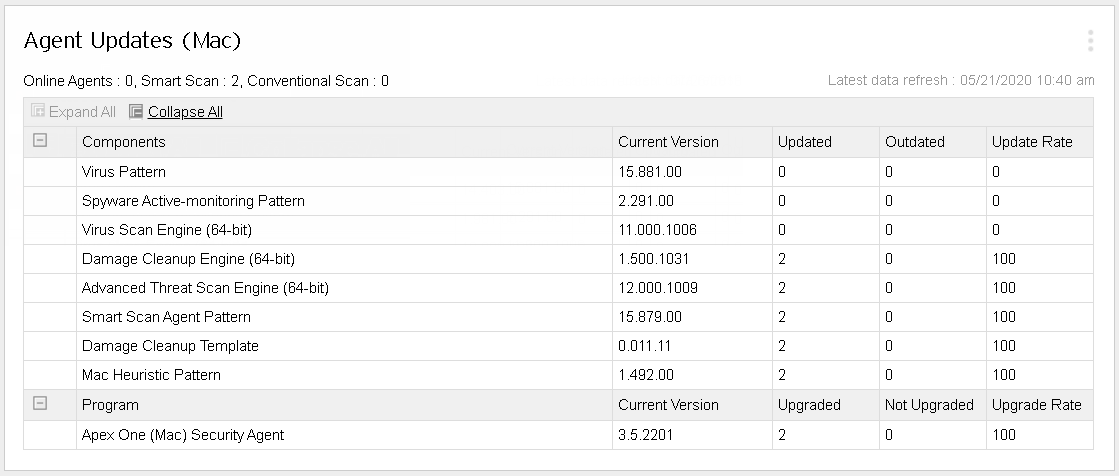The height and width of the screenshot is (476, 1119).
Task: Click the Agent Updates (Mac) widget title
Action: point(132,41)
